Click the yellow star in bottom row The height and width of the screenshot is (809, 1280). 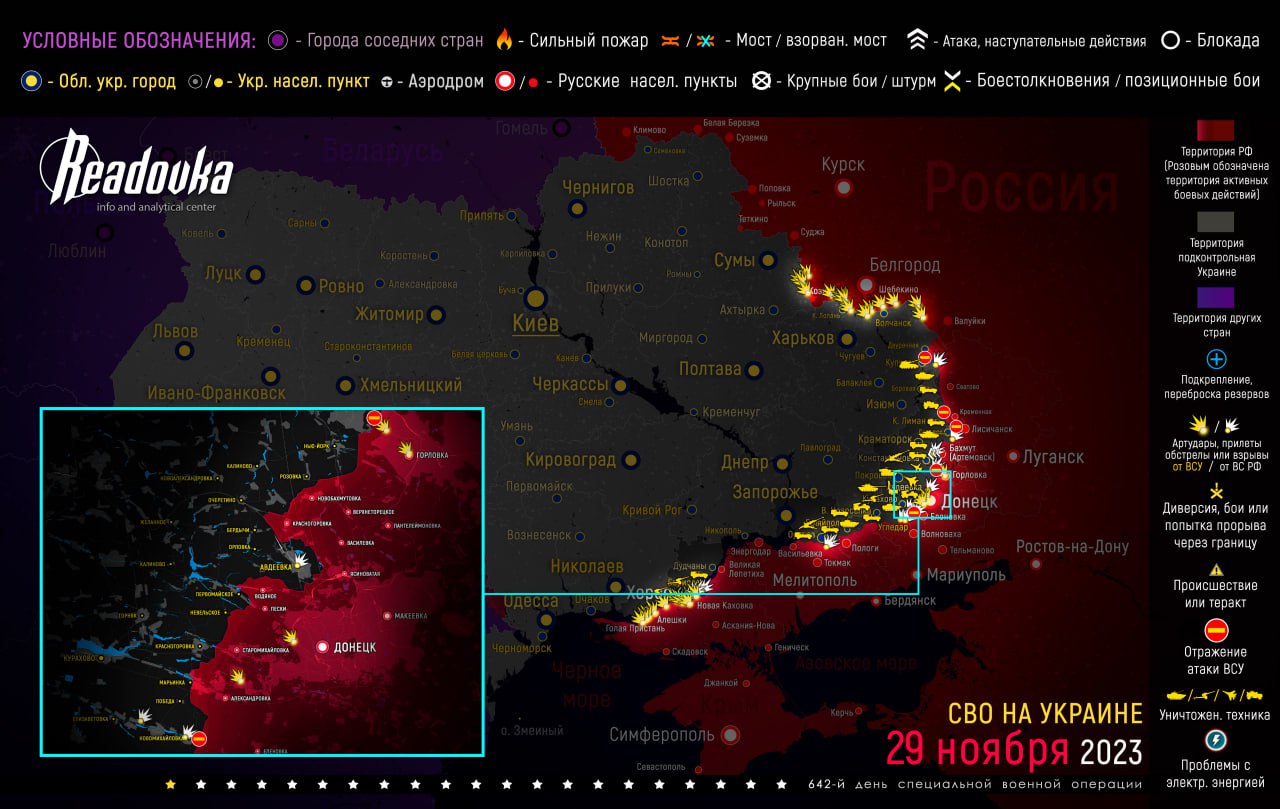coord(170,784)
